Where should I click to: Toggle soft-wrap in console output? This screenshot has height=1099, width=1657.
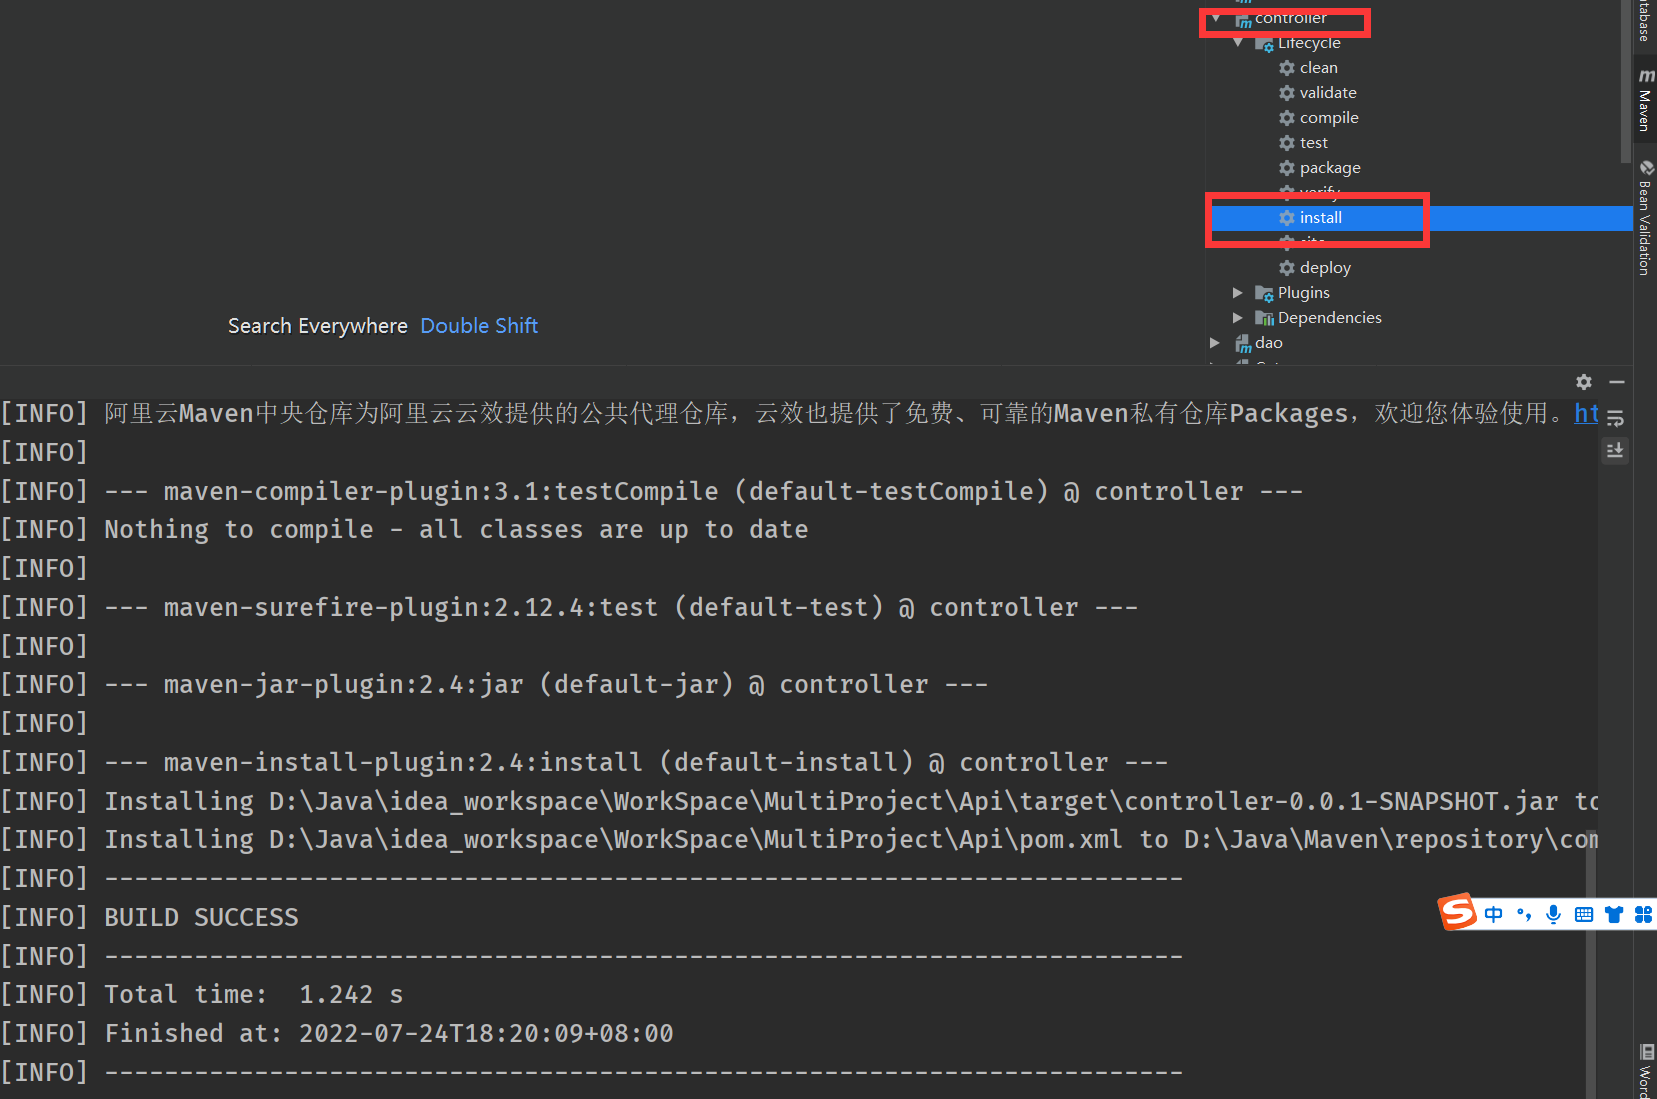[x=1615, y=418]
